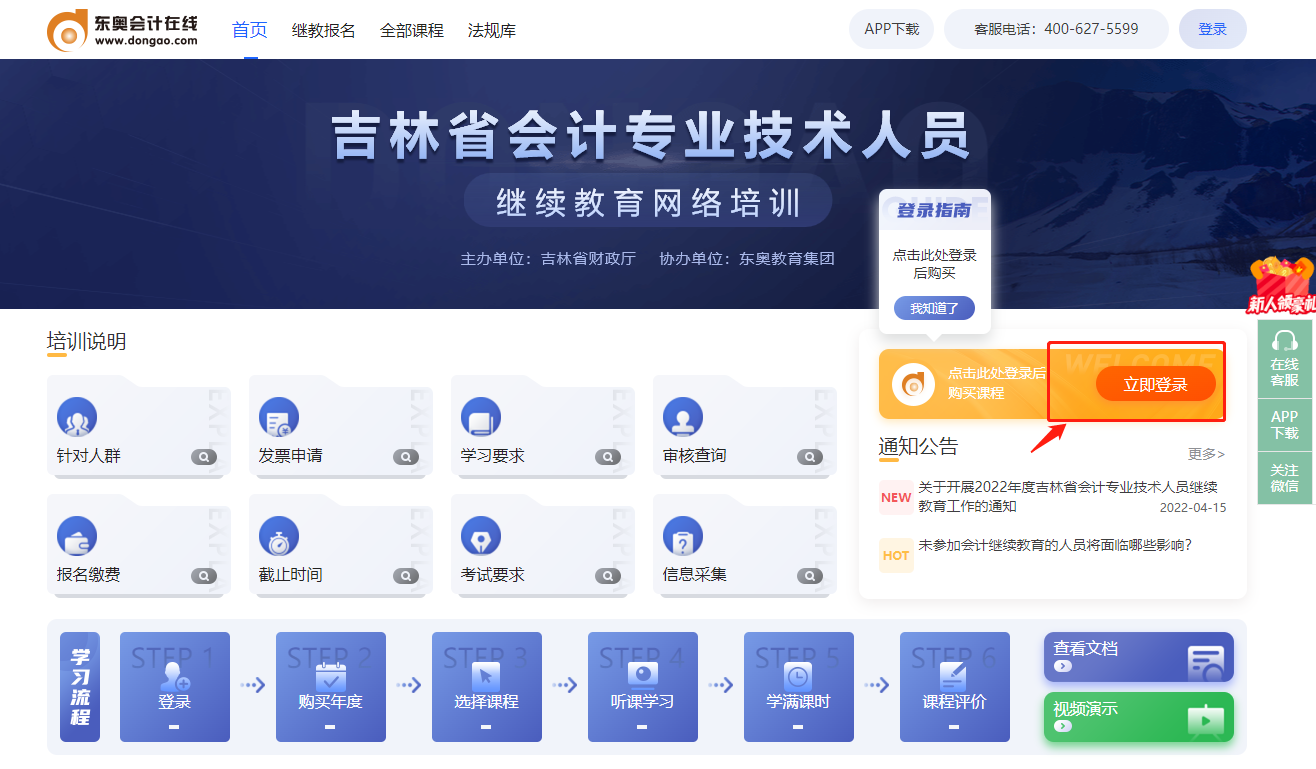The height and width of the screenshot is (769, 1316).
Task: Open the 针对人群 card magnifier icon
Action: tap(205, 457)
